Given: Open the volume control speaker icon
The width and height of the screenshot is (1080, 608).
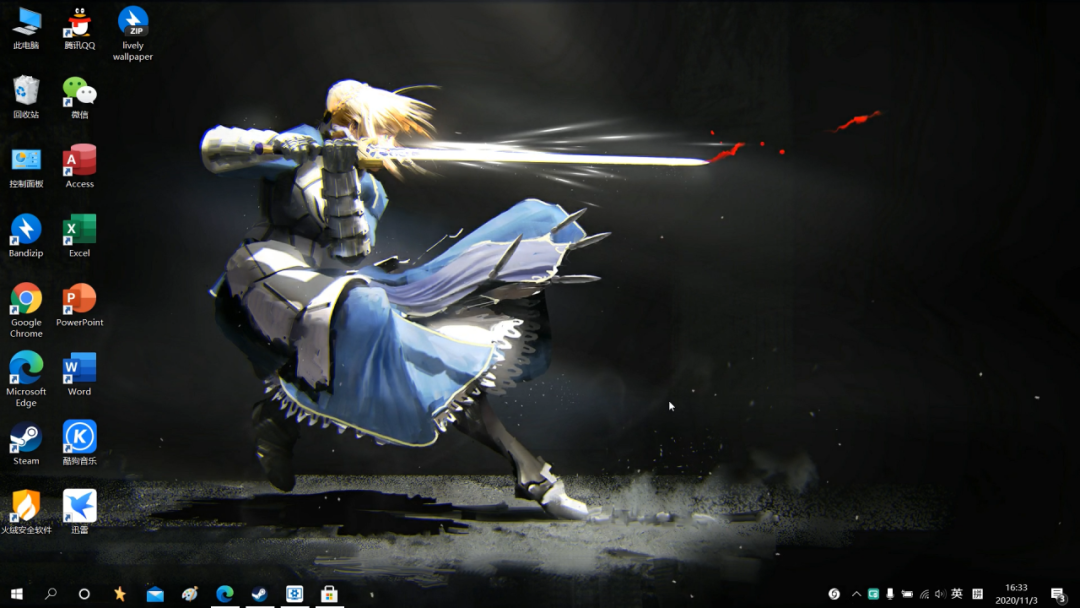Looking at the screenshot, I should coord(940,594).
